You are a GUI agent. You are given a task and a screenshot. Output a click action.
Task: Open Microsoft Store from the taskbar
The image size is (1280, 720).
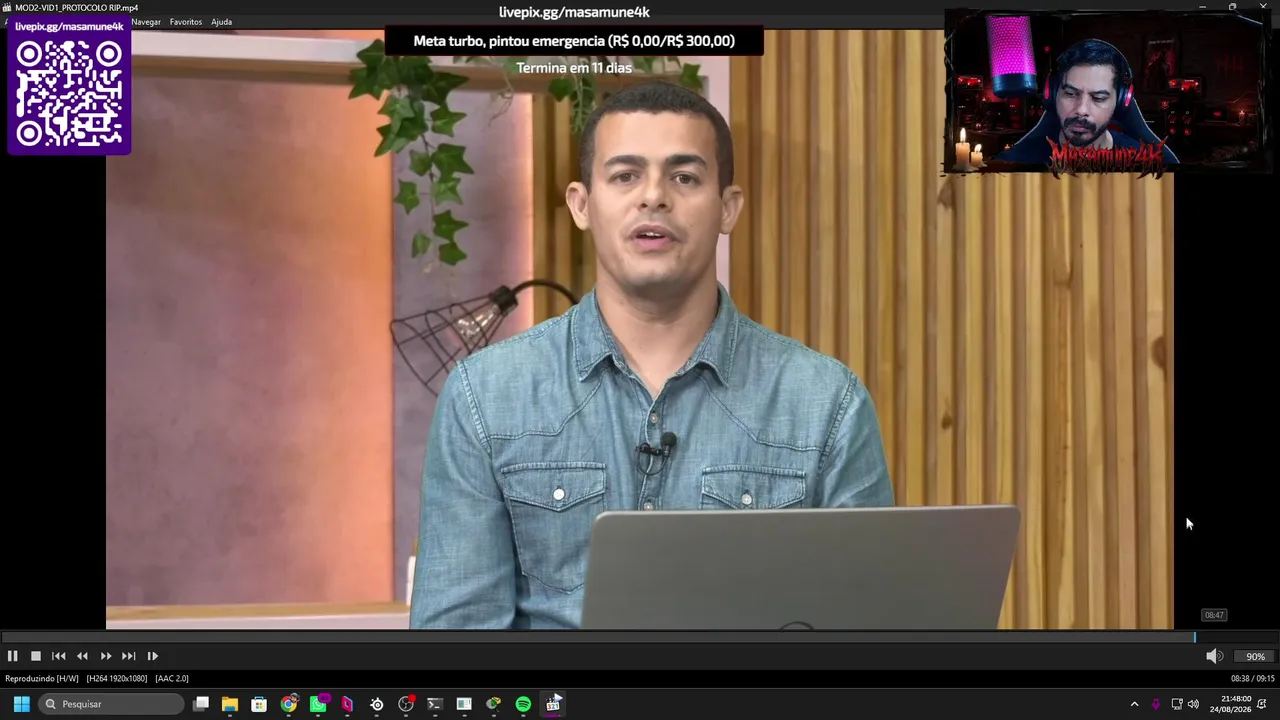click(x=259, y=704)
